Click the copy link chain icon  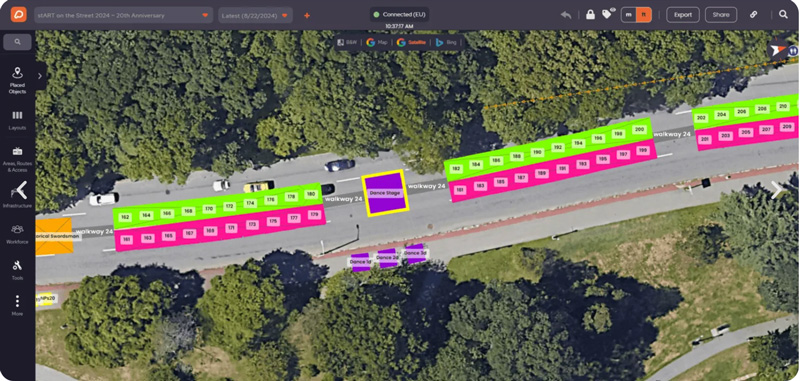coord(753,15)
